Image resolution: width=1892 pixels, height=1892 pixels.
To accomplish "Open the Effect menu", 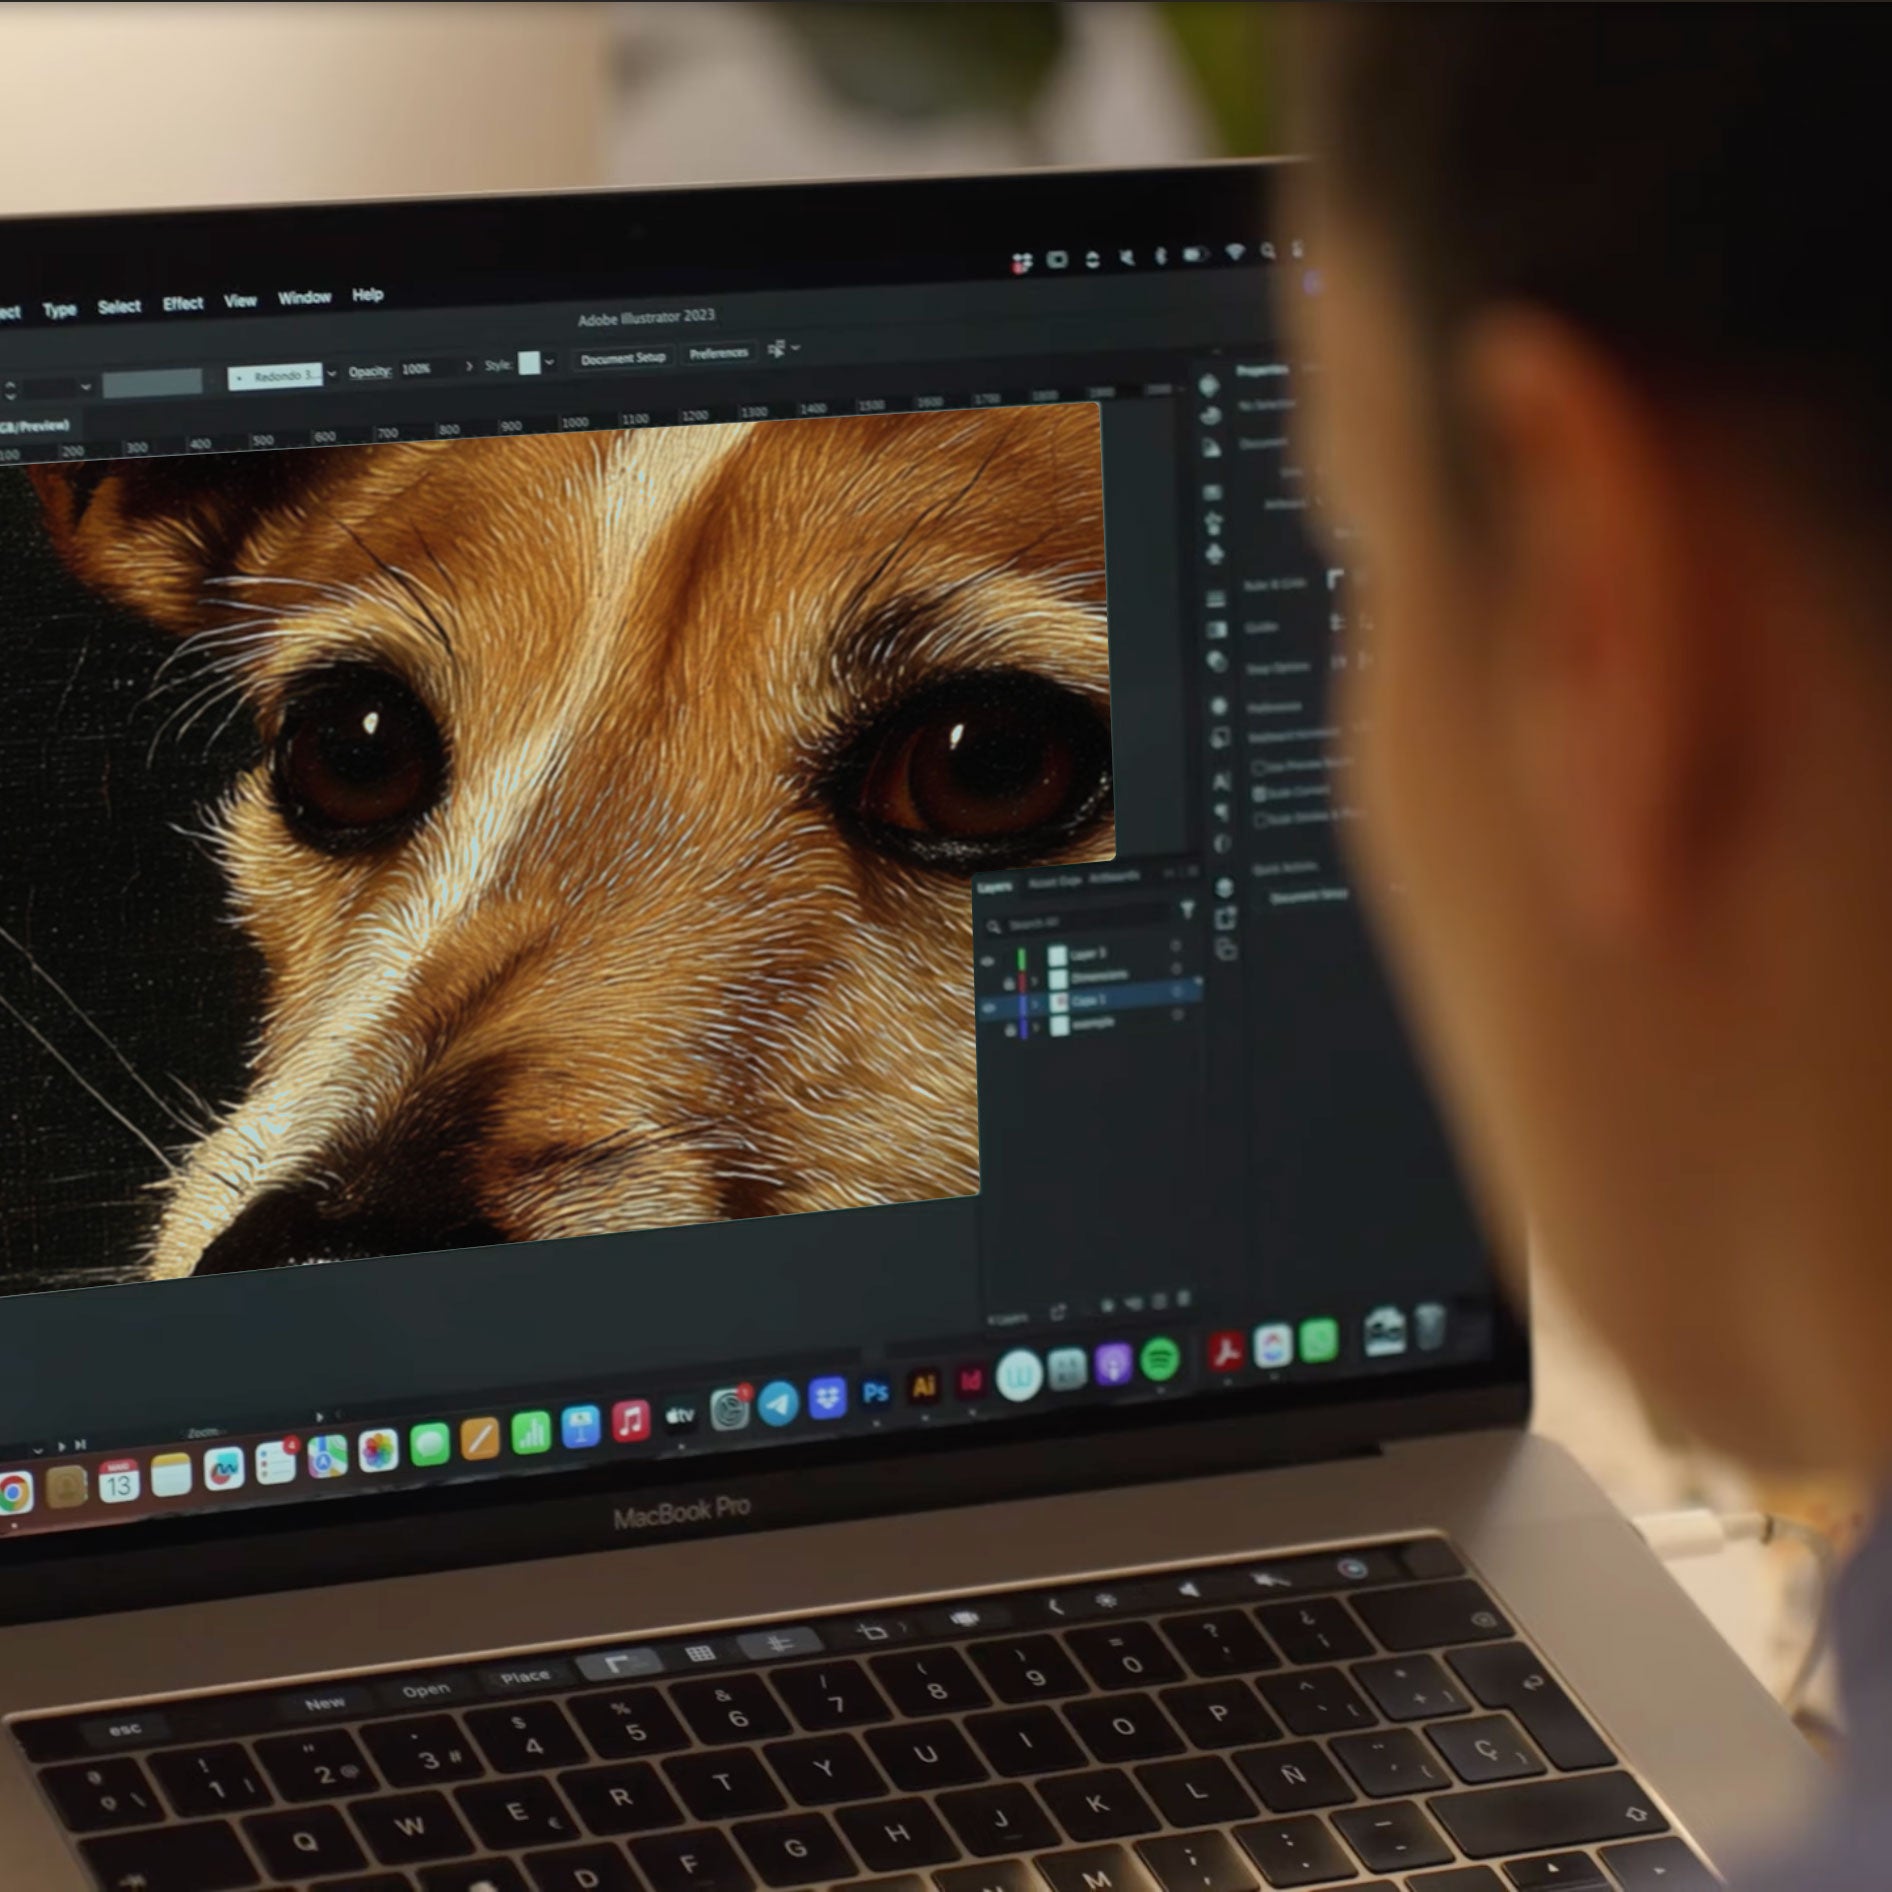I will click(x=182, y=303).
